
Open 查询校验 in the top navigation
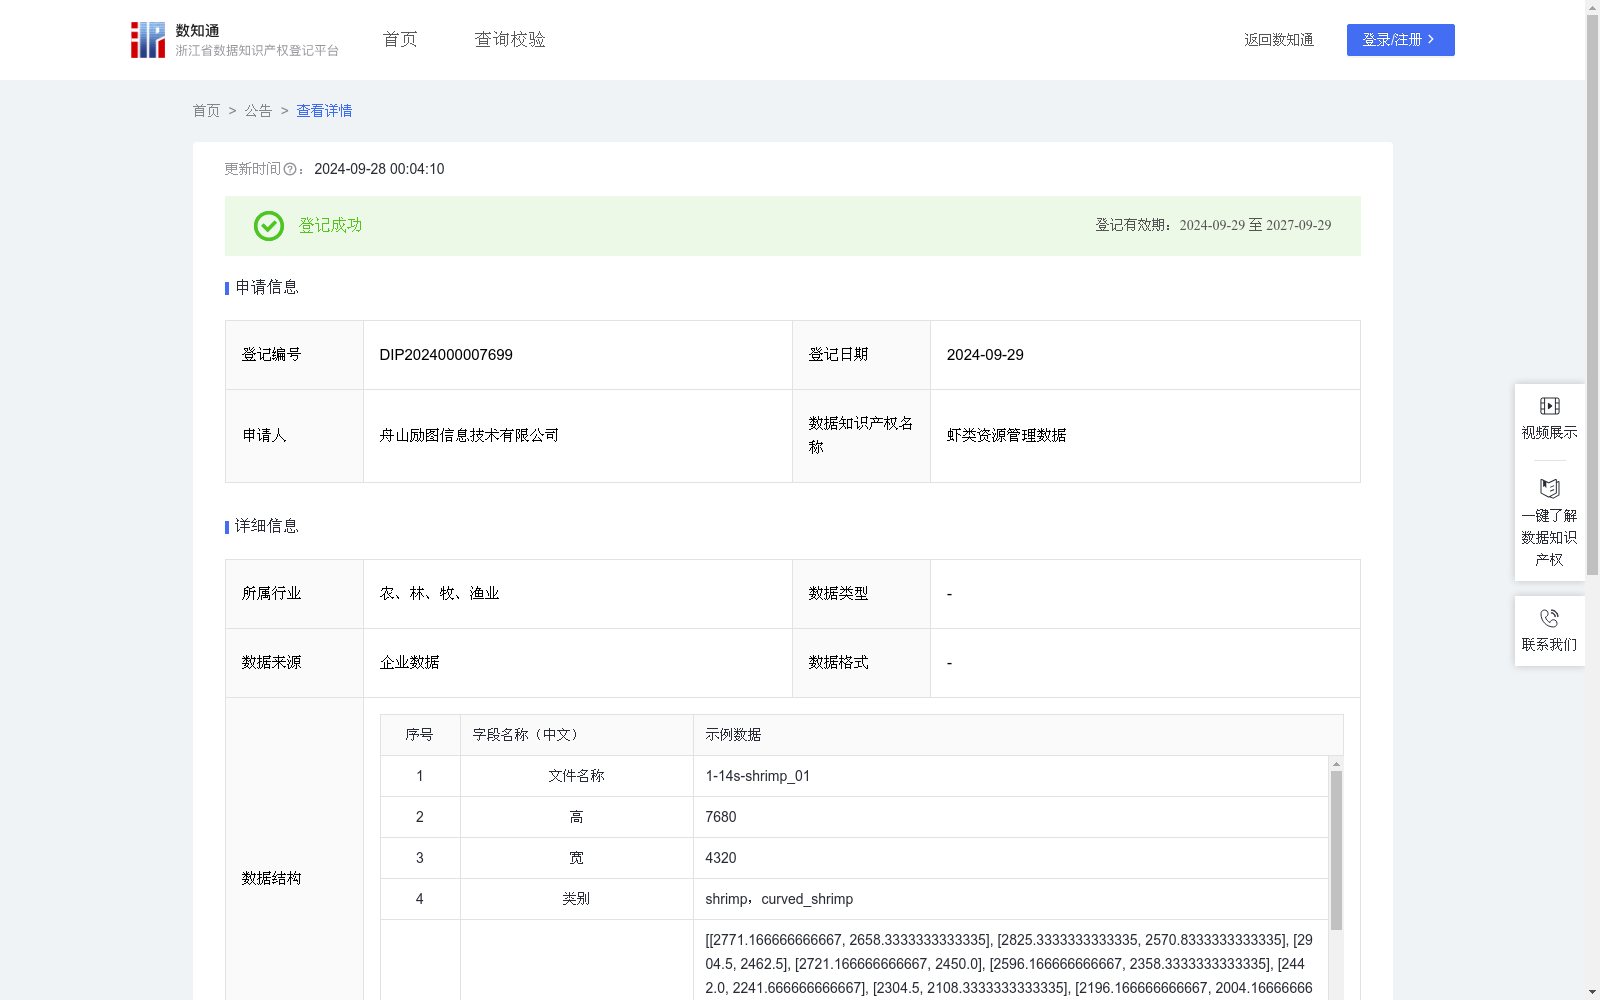[510, 40]
